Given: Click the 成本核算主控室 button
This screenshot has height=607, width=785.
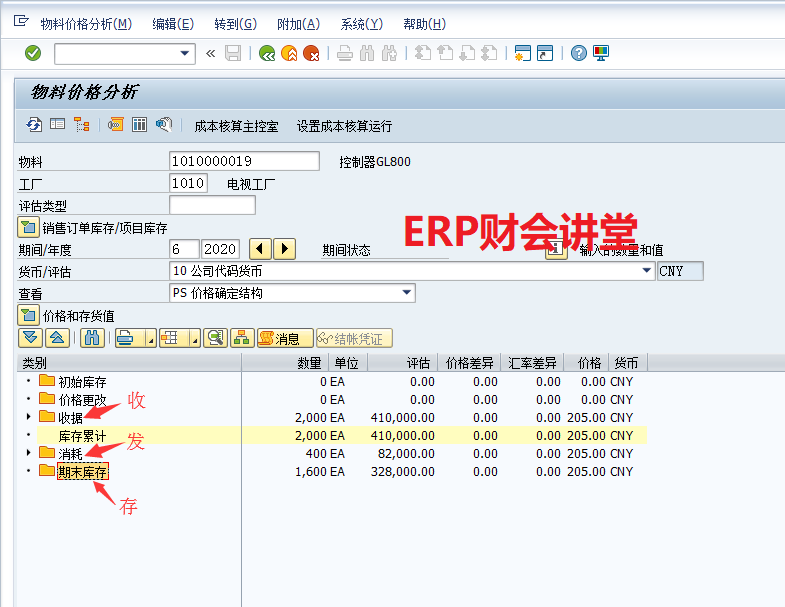Looking at the screenshot, I should [236, 126].
